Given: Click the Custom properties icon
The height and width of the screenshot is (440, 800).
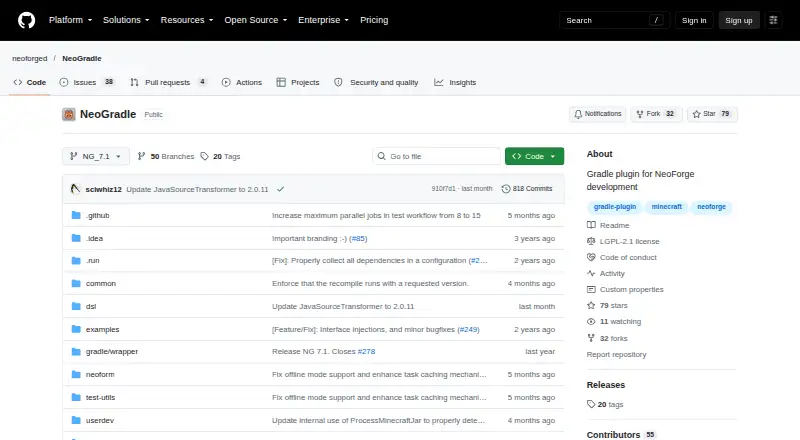Looking at the screenshot, I should tap(591, 289).
